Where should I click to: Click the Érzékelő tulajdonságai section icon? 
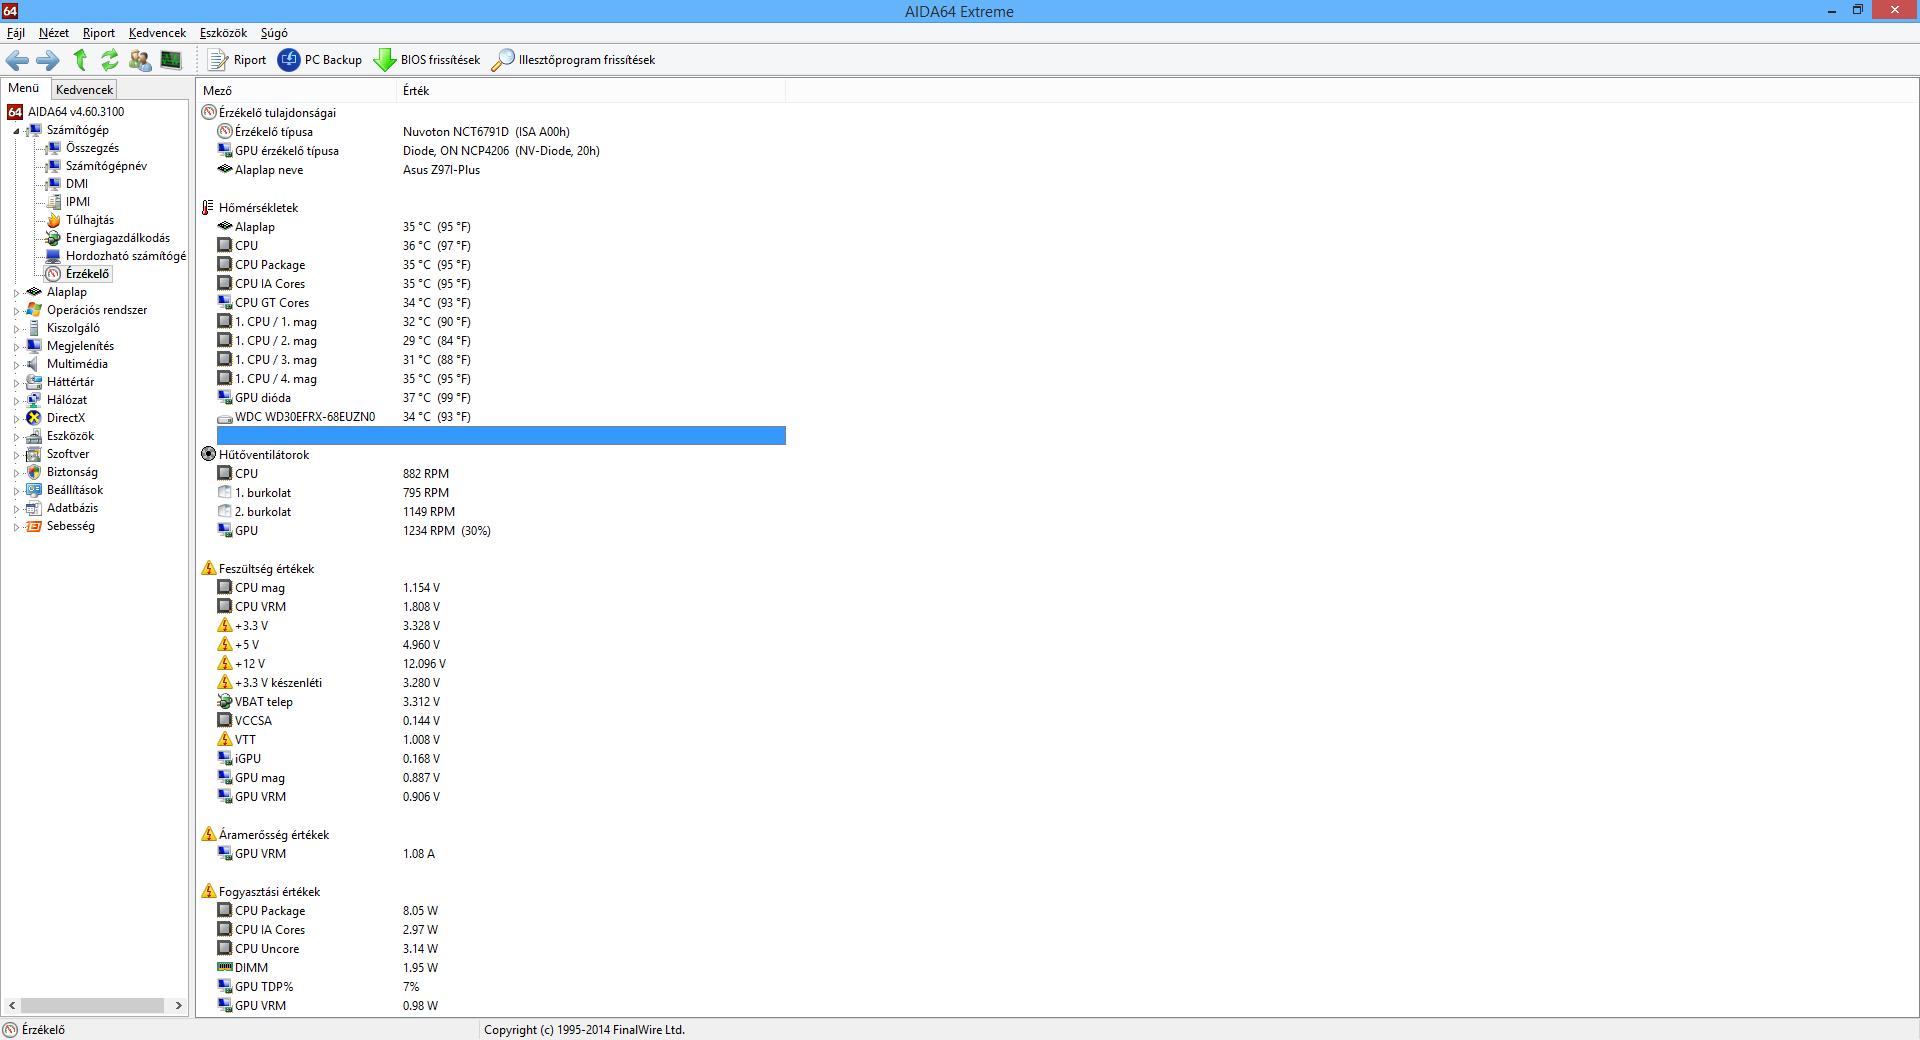click(x=208, y=113)
